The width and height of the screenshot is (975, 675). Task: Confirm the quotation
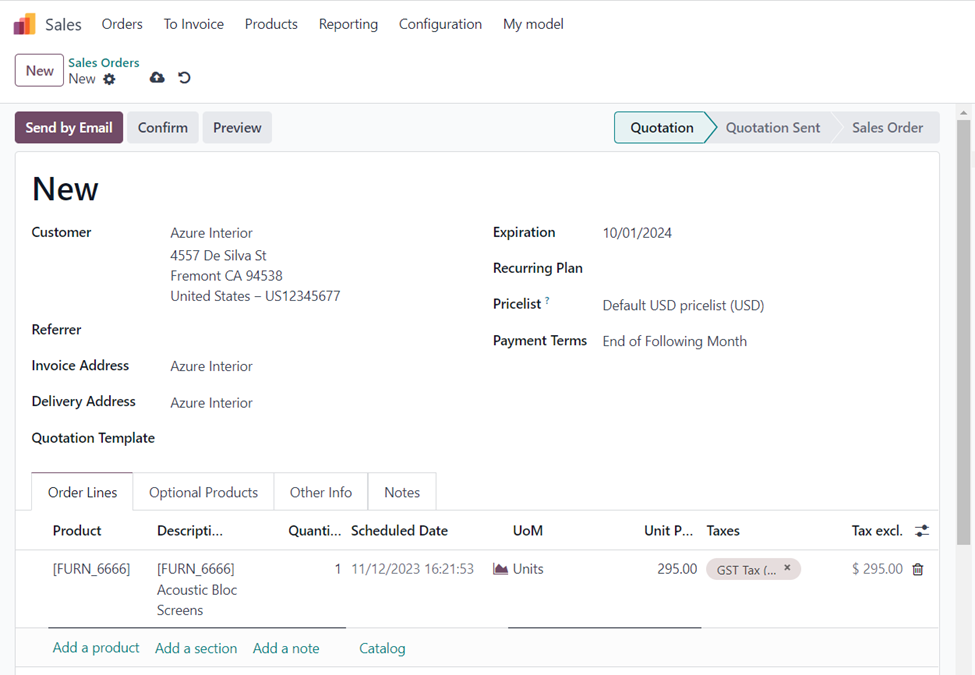click(163, 128)
